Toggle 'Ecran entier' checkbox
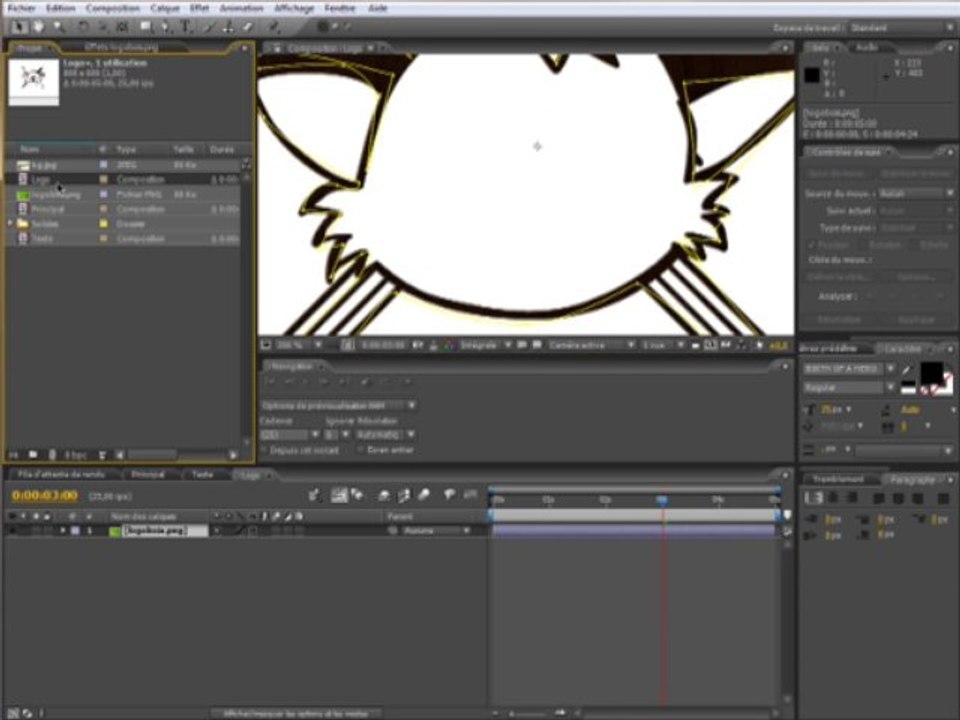The width and height of the screenshot is (960, 720). (361, 450)
